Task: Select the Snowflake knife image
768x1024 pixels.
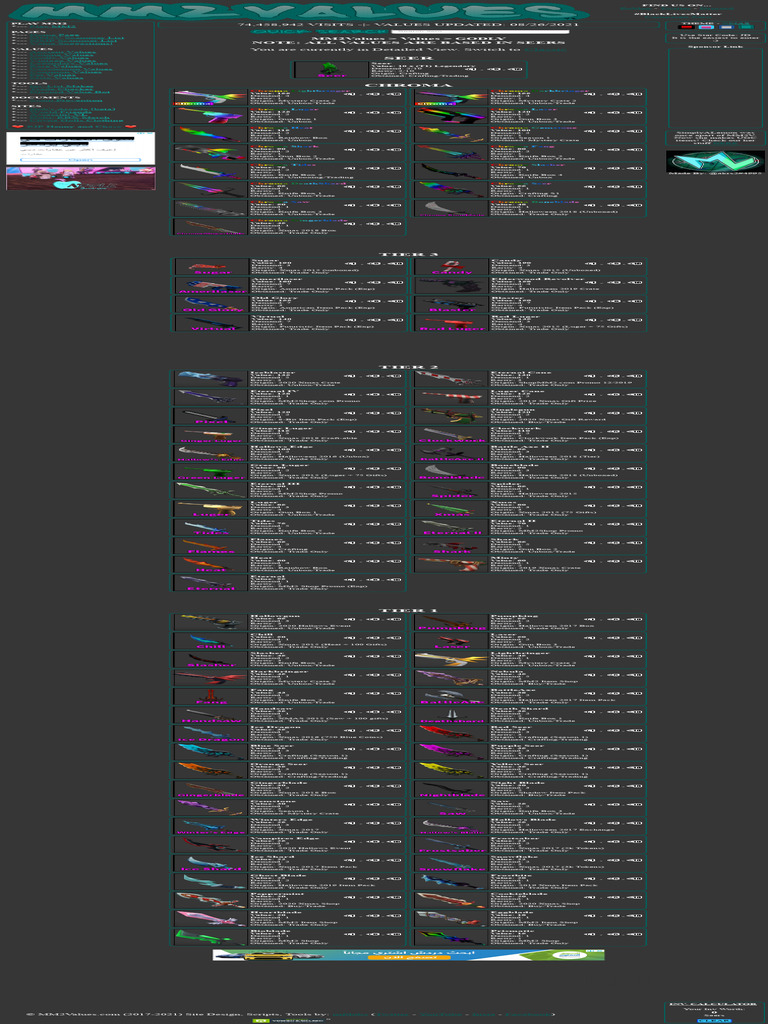Action: click(451, 864)
